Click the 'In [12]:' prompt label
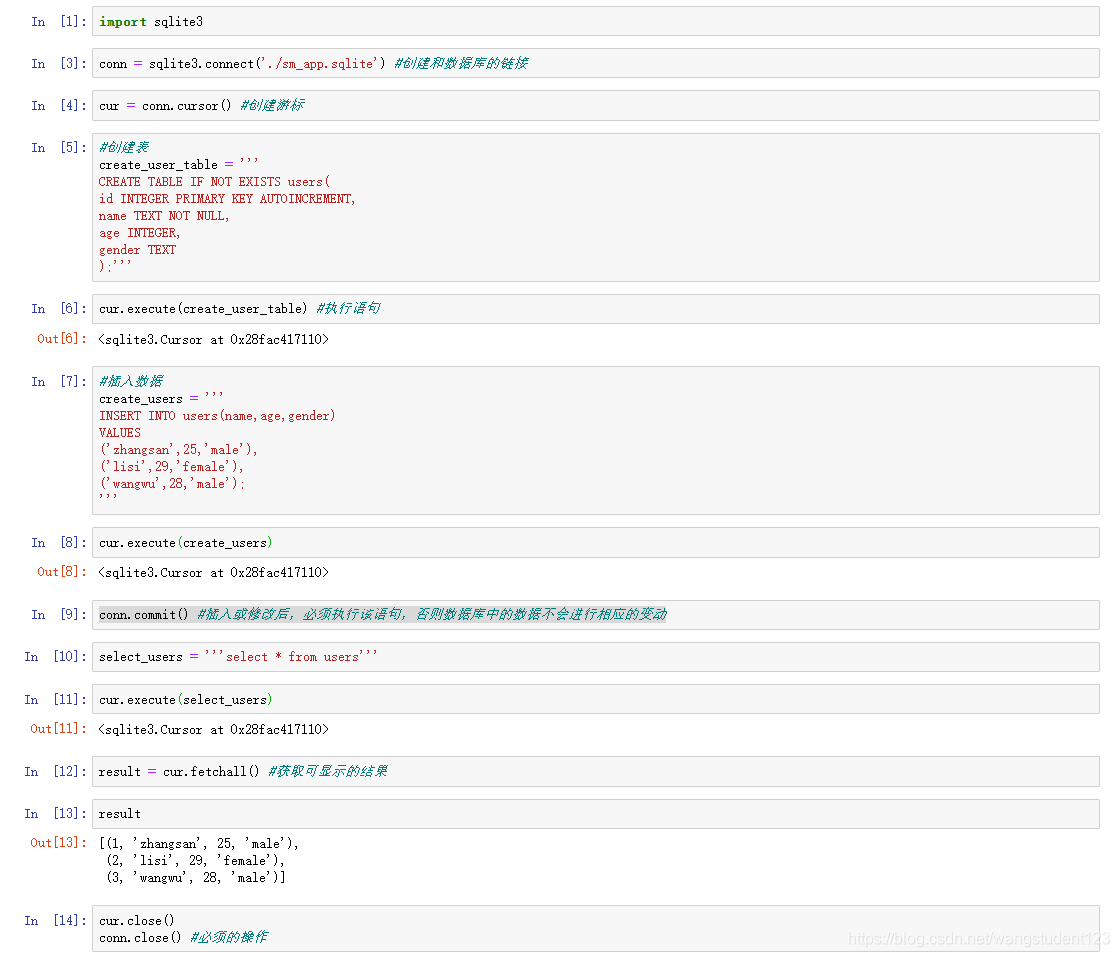Viewport: 1120px width, 957px height. [x=55, y=772]
